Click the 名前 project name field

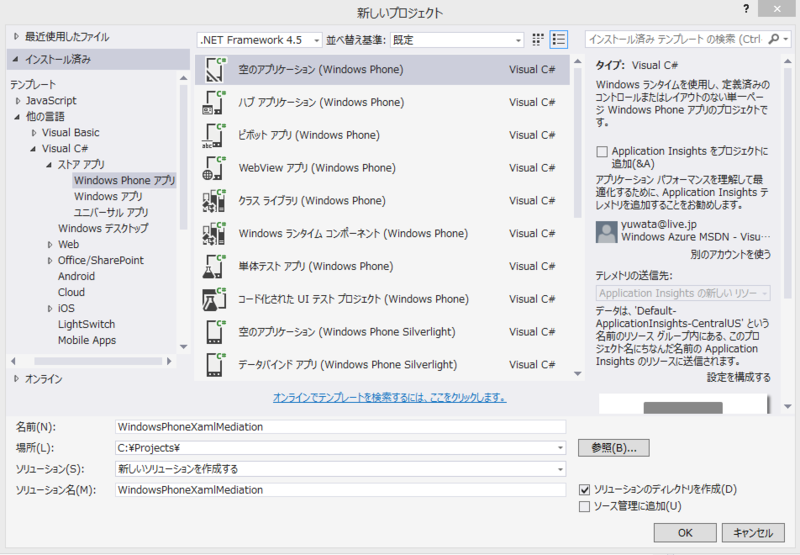tap(341, 427)
